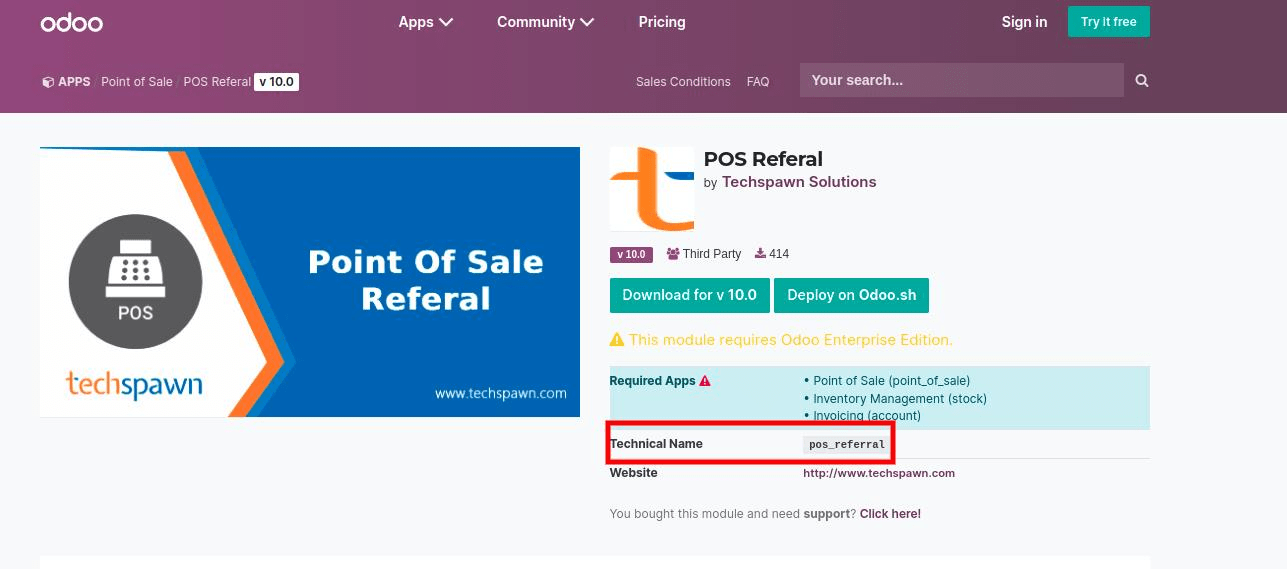
Task: Click the APPS cube icon
Action: [47, 82]
